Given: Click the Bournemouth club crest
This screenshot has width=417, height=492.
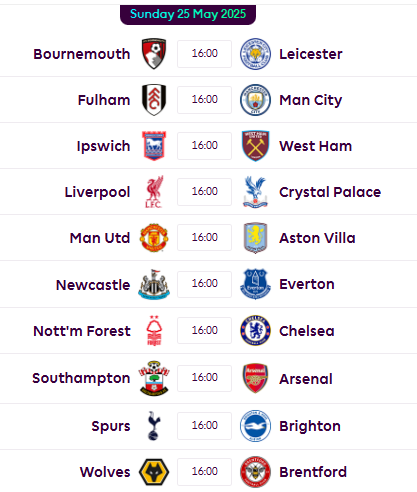Looking at the screenshot, I should pyautogui.click(x=154, y=54).
